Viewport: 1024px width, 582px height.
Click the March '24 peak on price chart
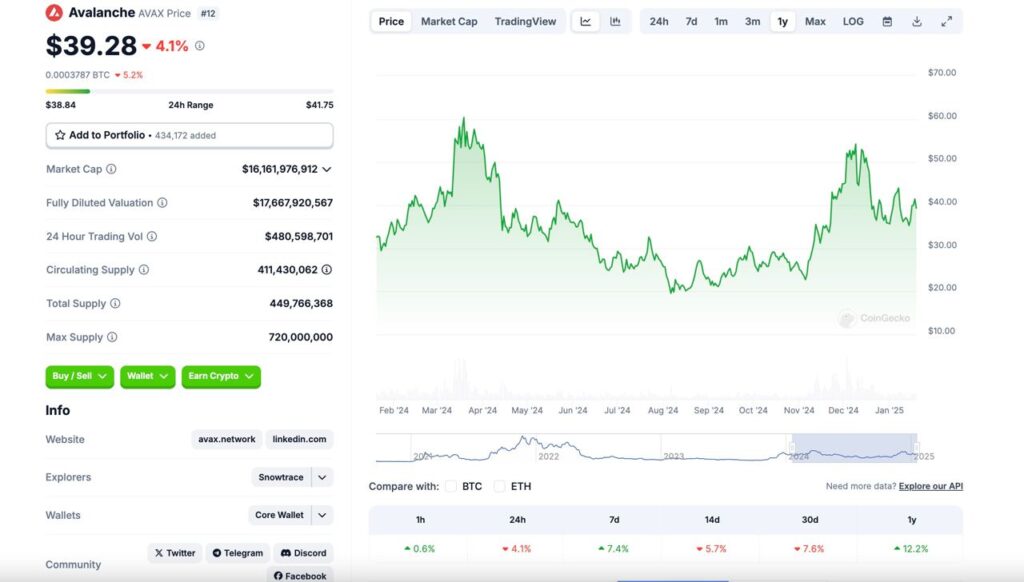click(x=464, y=119)
